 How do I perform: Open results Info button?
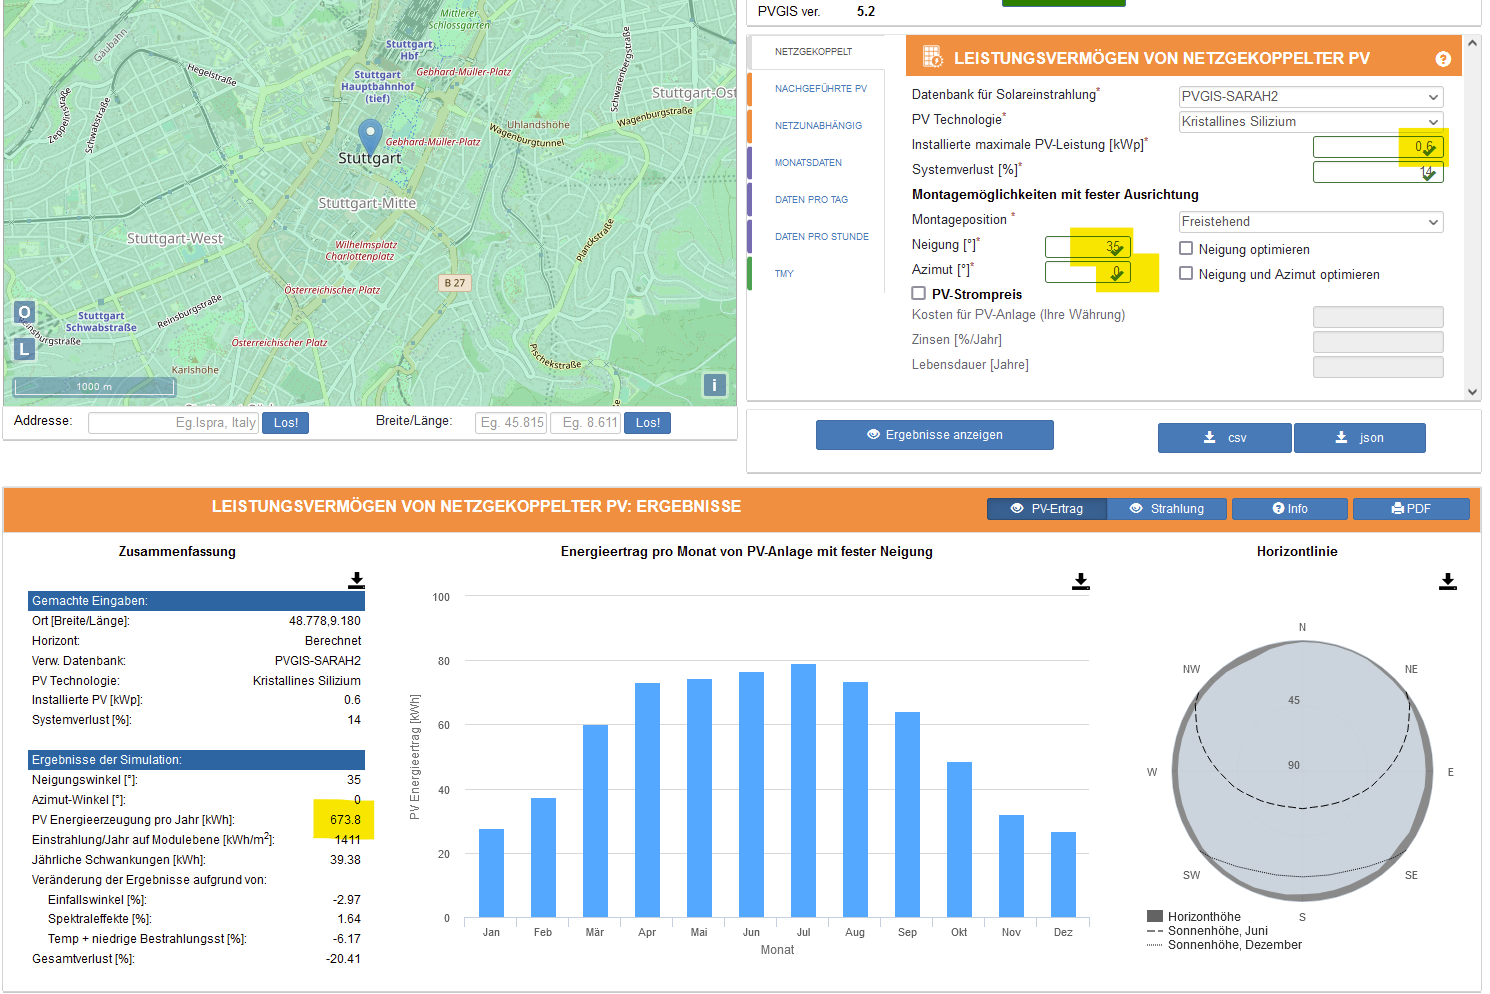[x=1290, y=509]
